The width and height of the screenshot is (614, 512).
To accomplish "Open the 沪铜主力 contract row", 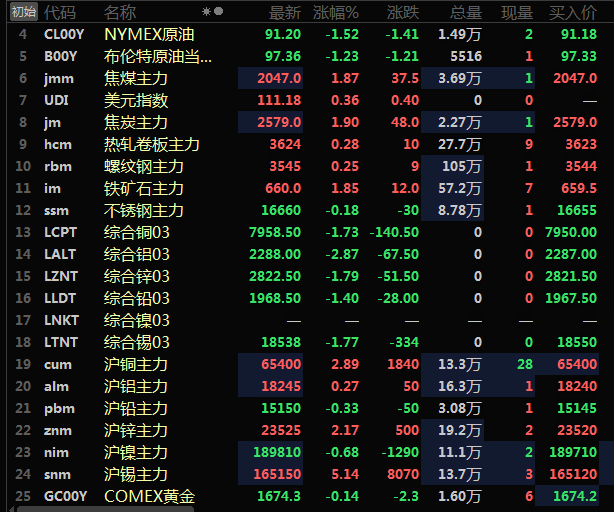I will tap(136, 364).
